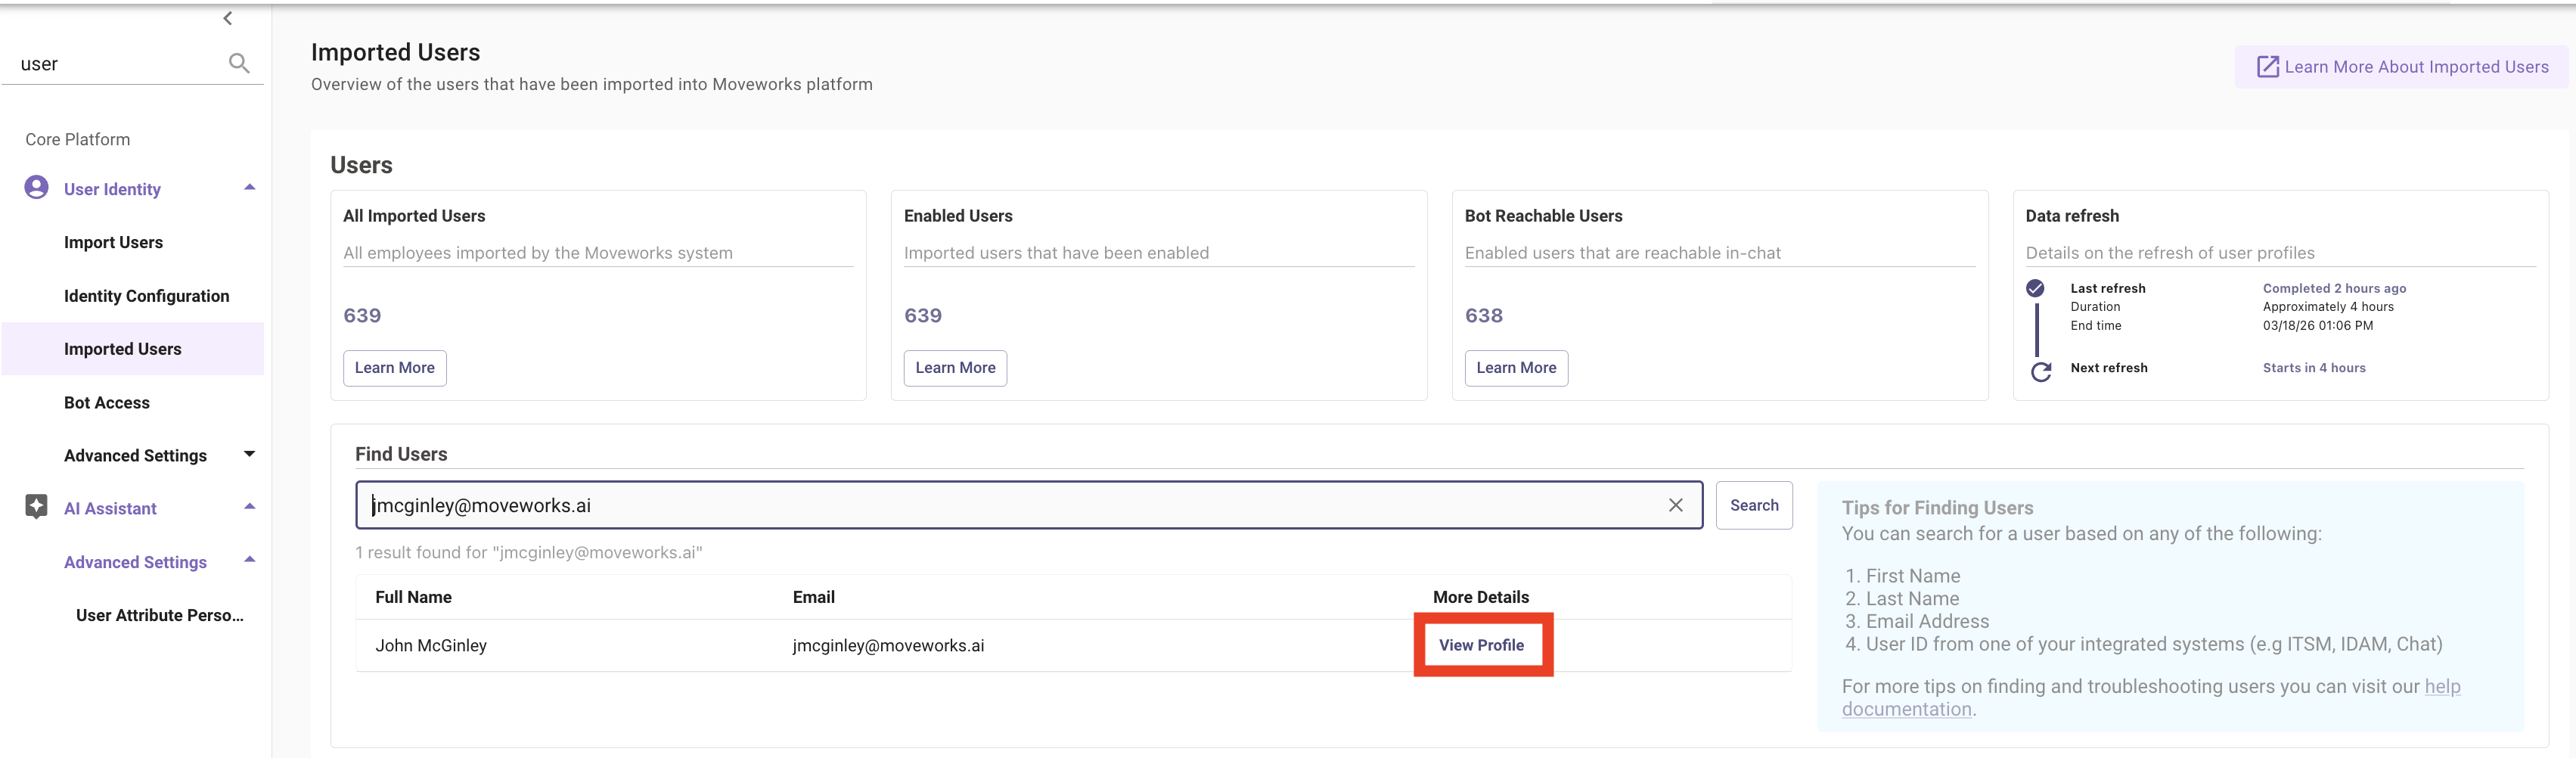Expand Advanced Settings under User Identity

pos(249,455)
